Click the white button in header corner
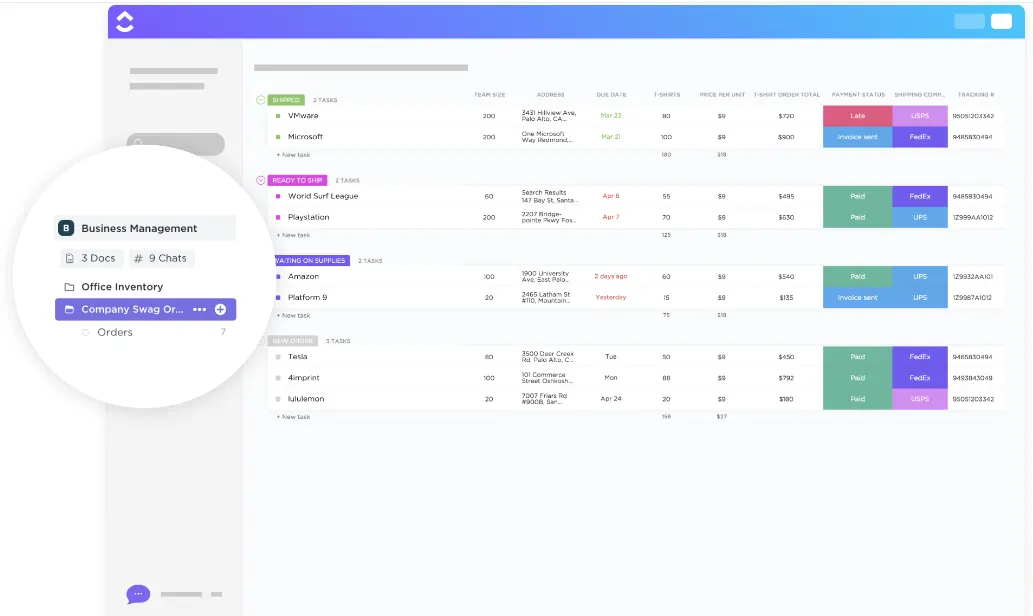Screen dimensions: 1033x616 [1001, 21]
